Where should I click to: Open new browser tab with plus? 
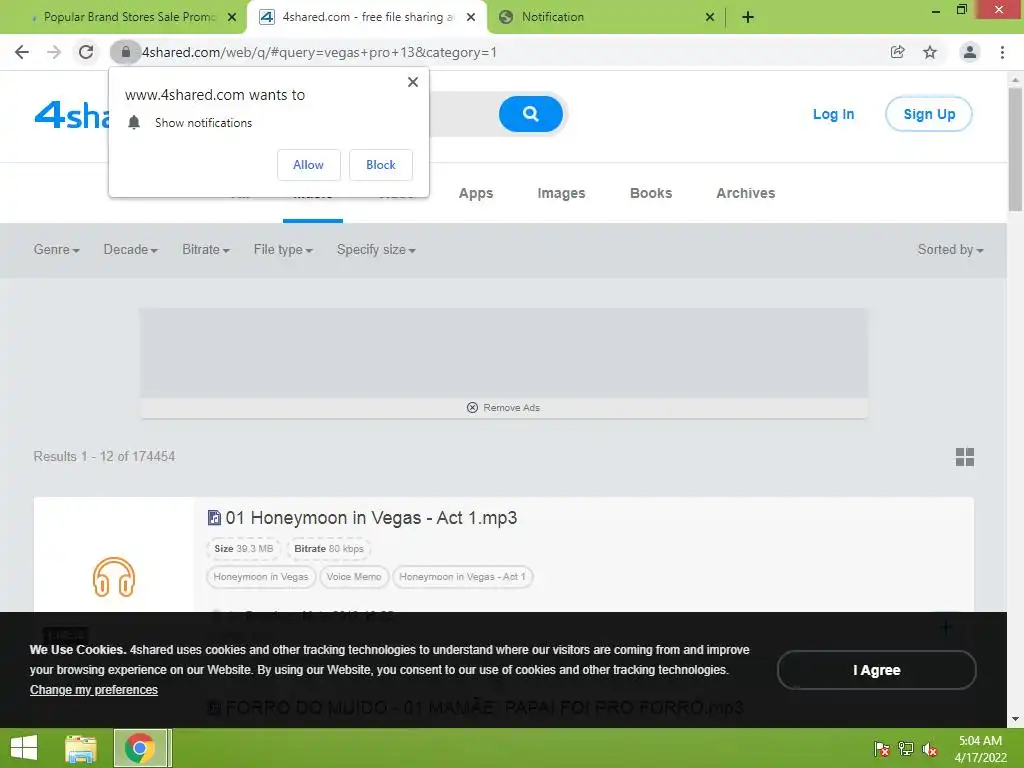click(748, 17)
